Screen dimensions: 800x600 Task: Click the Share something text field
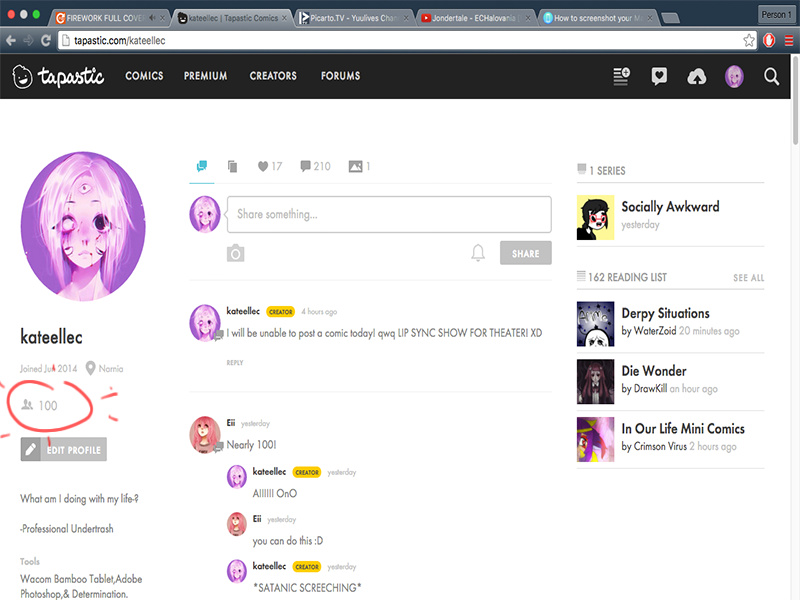tap(390, 214)
